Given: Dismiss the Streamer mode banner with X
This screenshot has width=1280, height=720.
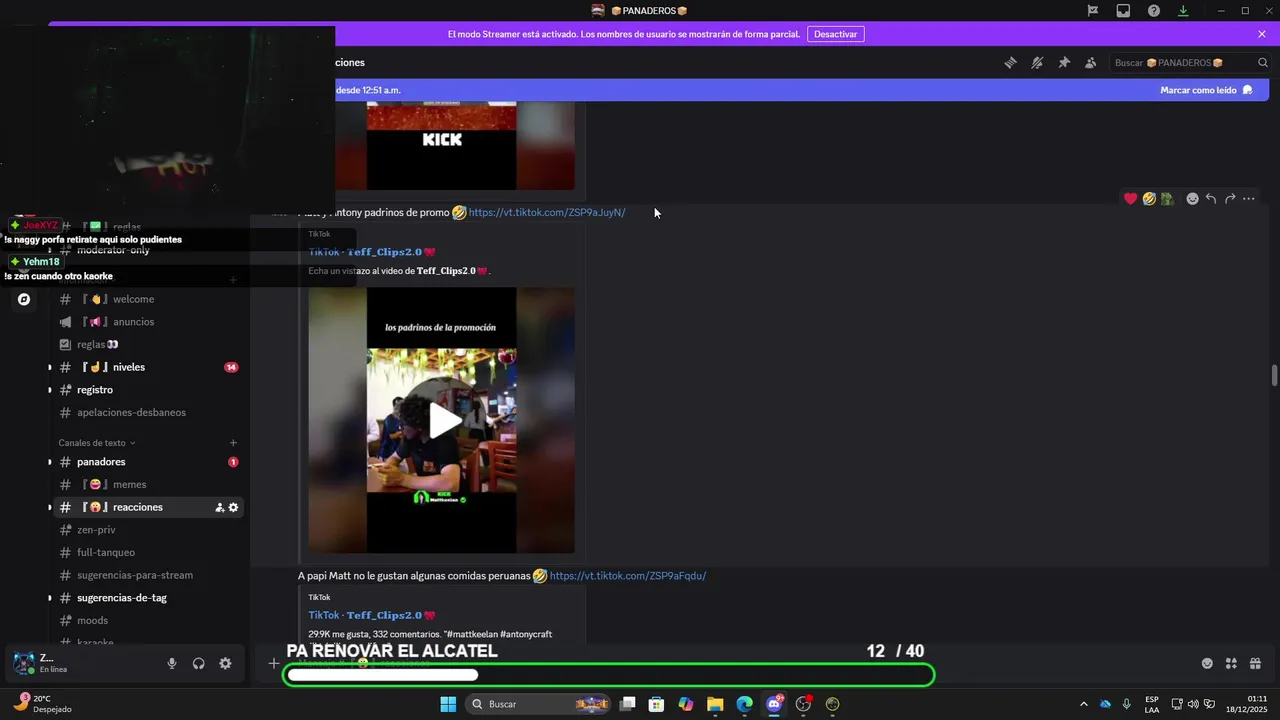Looking at the screenshot, I should pos(1262,34).
